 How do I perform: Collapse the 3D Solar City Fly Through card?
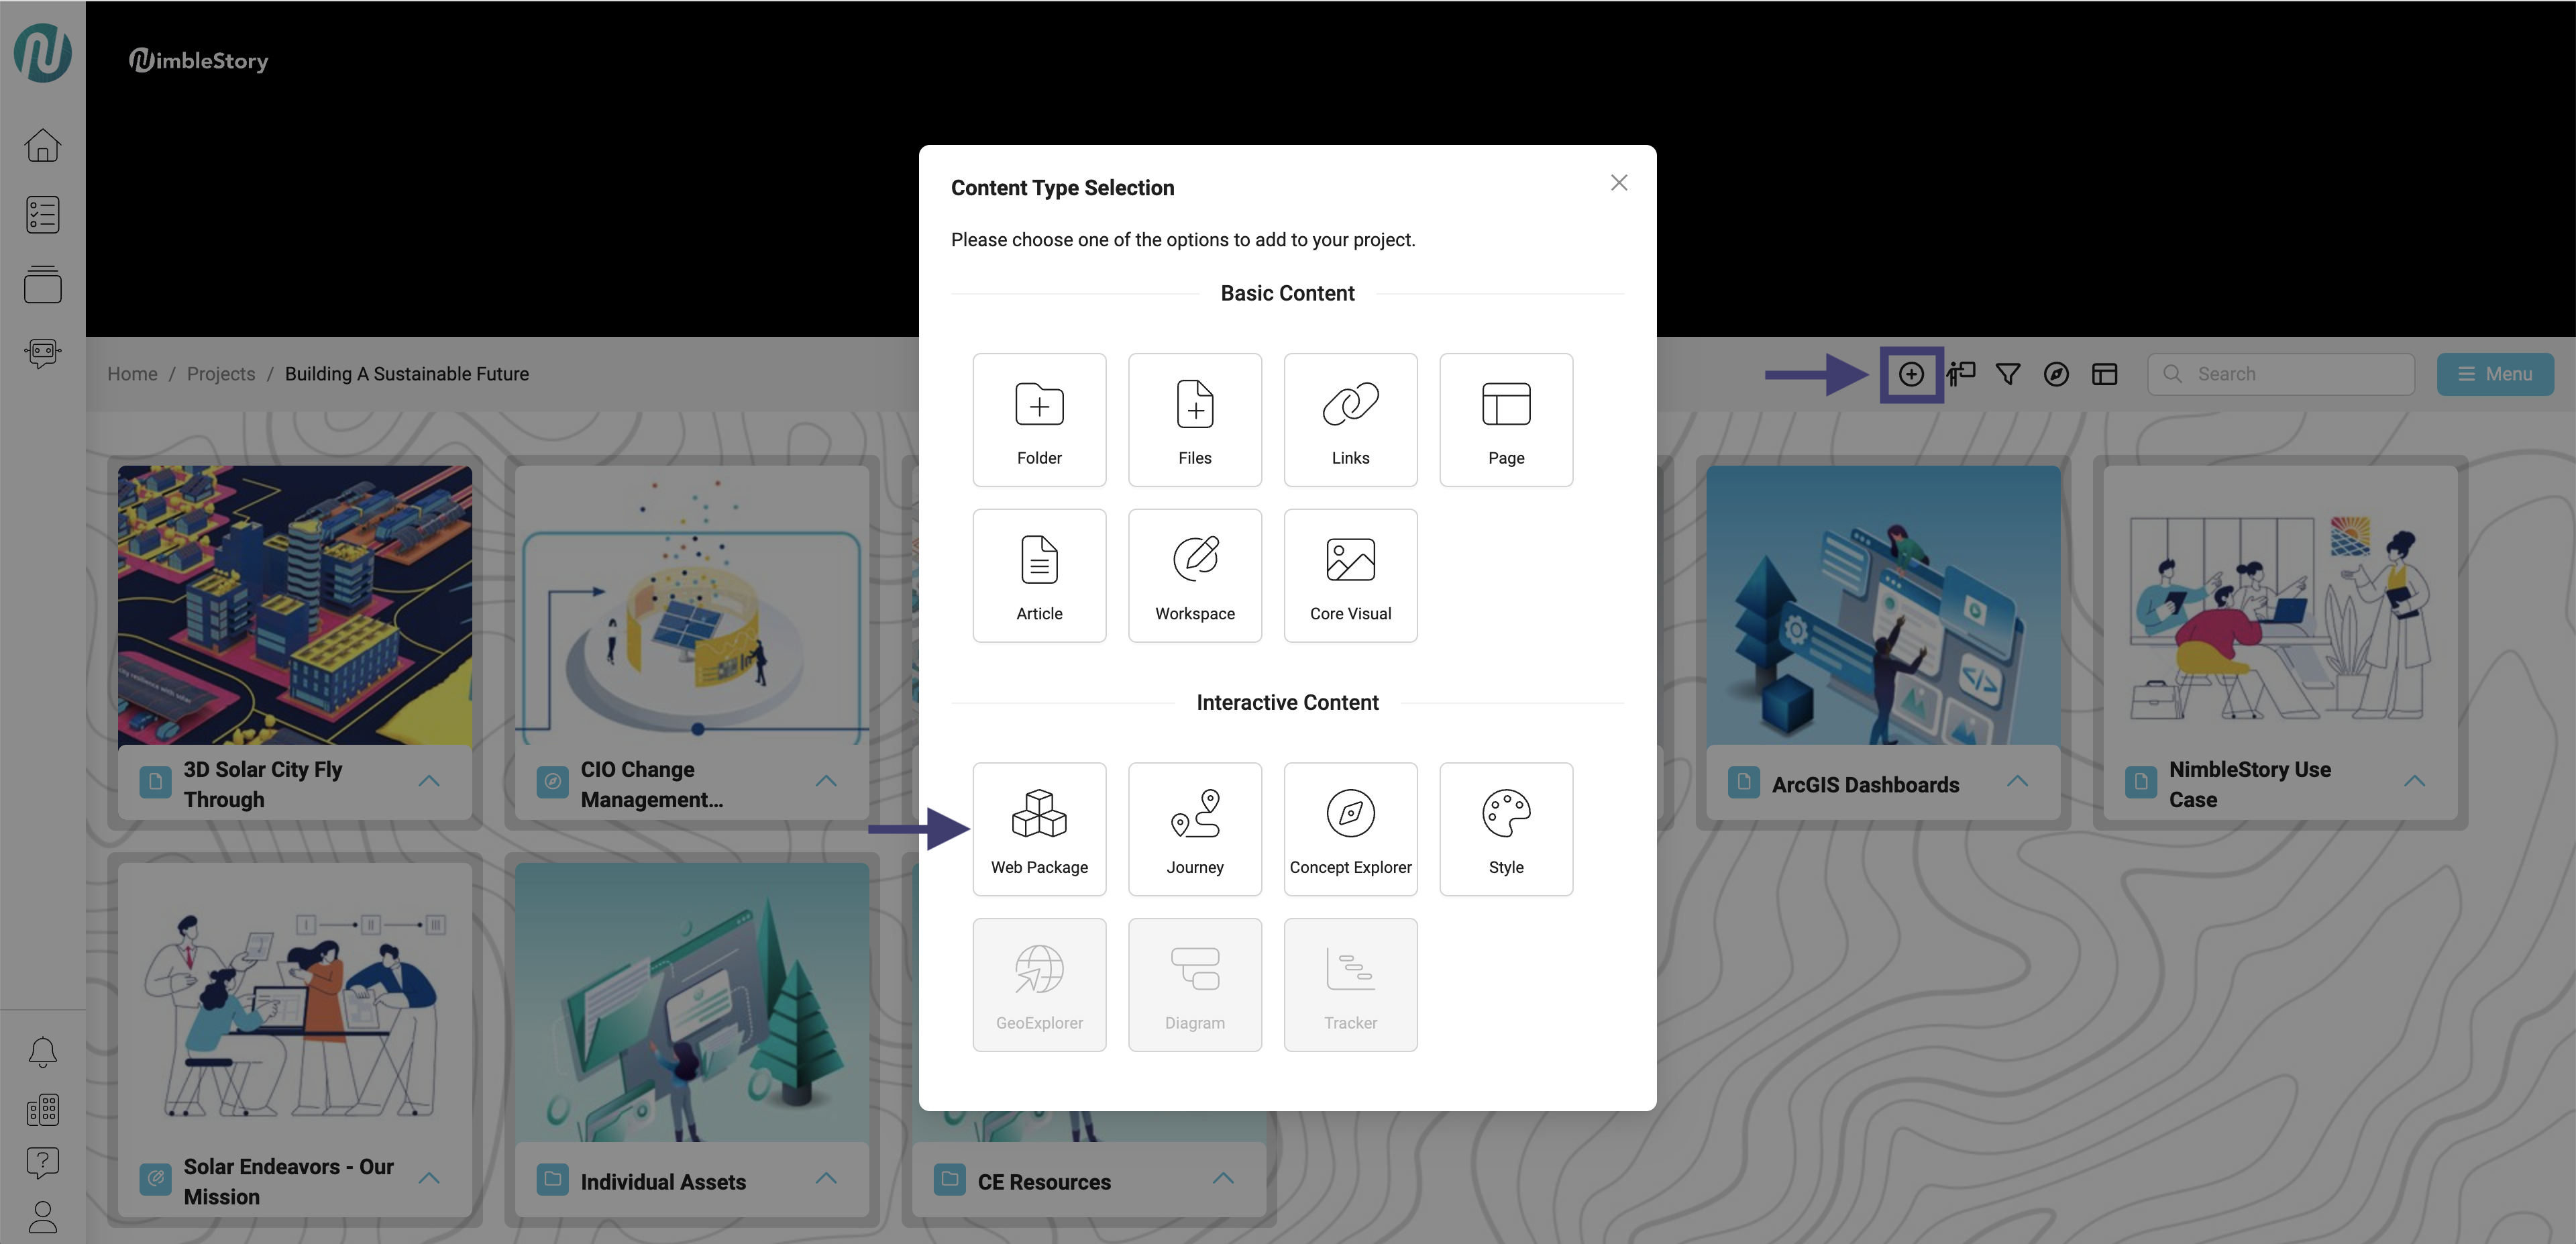(x=429, y=781)
